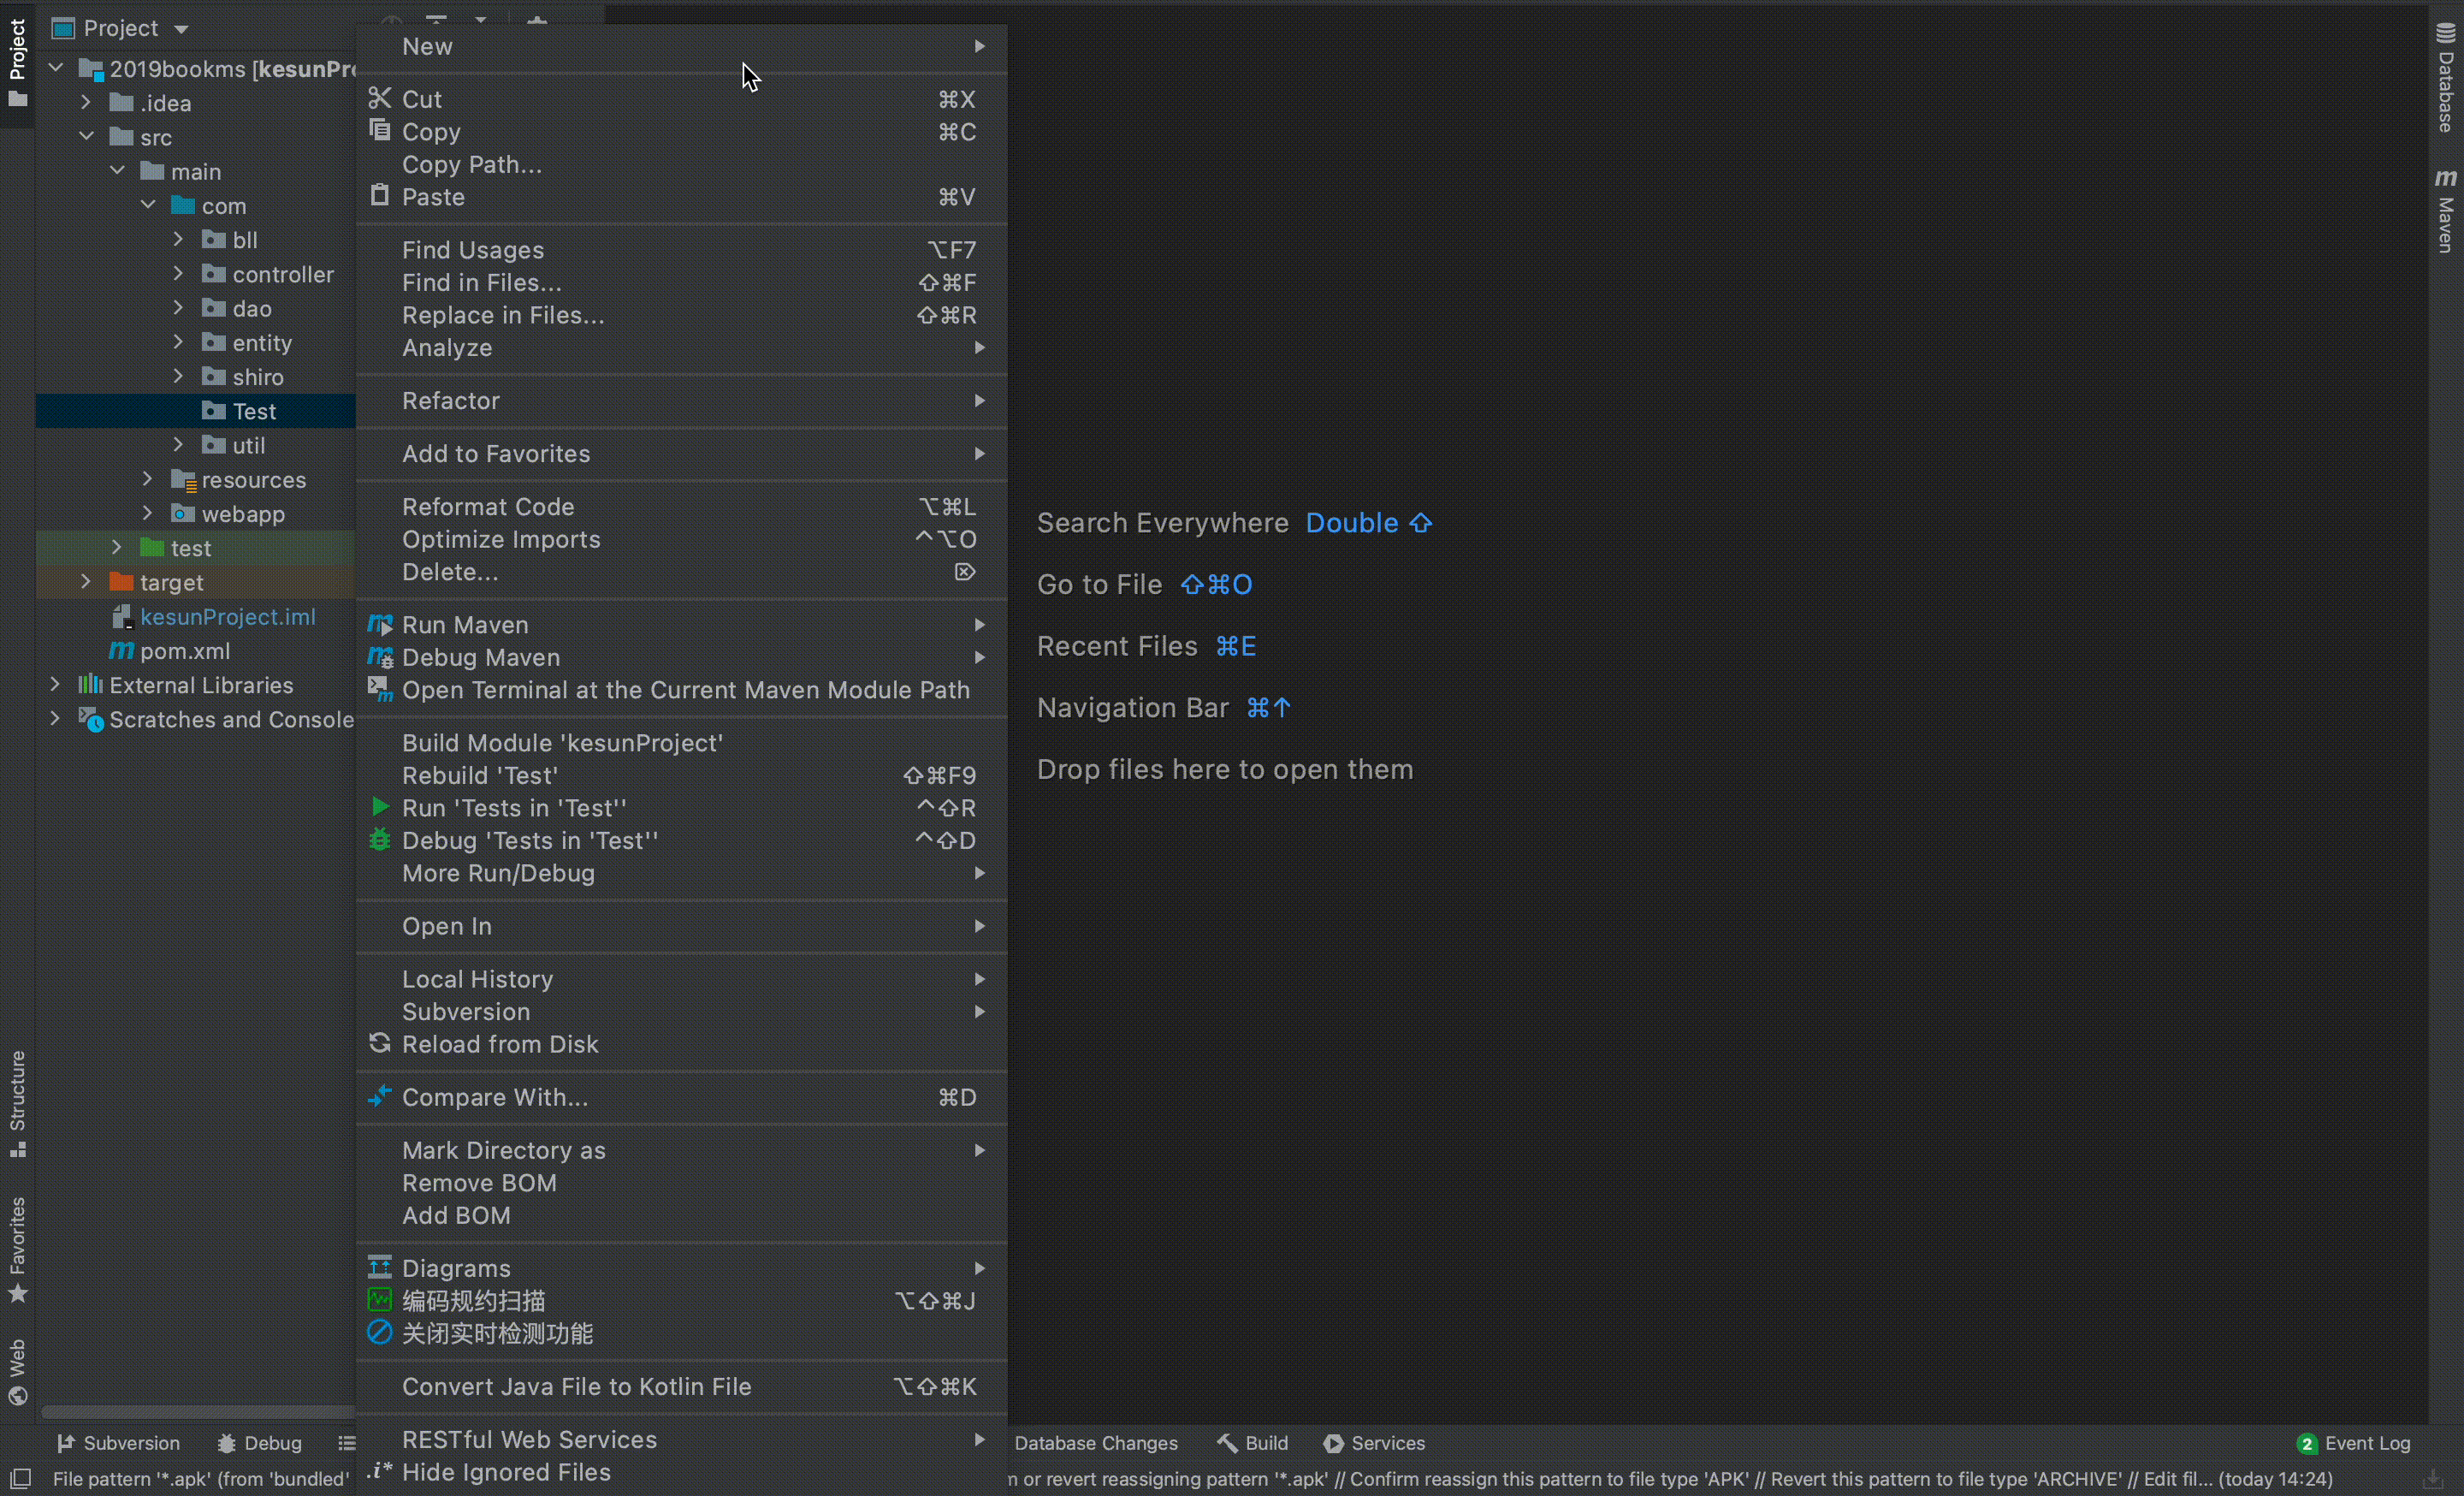Open the Maven tool window
This screenshot has width=2464, height=1496.
pos(2445,210)
